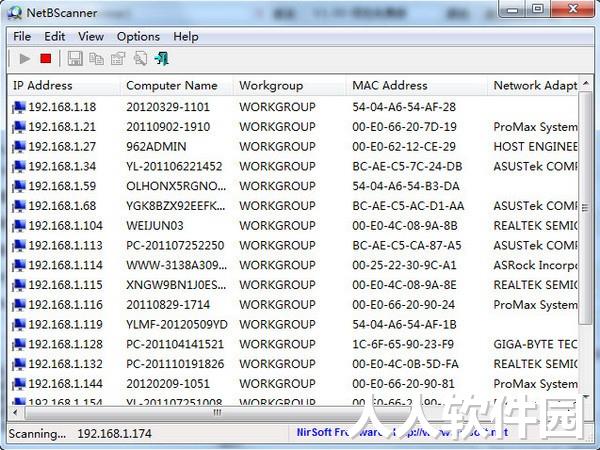
Task: Open the View menu
Action: tap(91, 37)
